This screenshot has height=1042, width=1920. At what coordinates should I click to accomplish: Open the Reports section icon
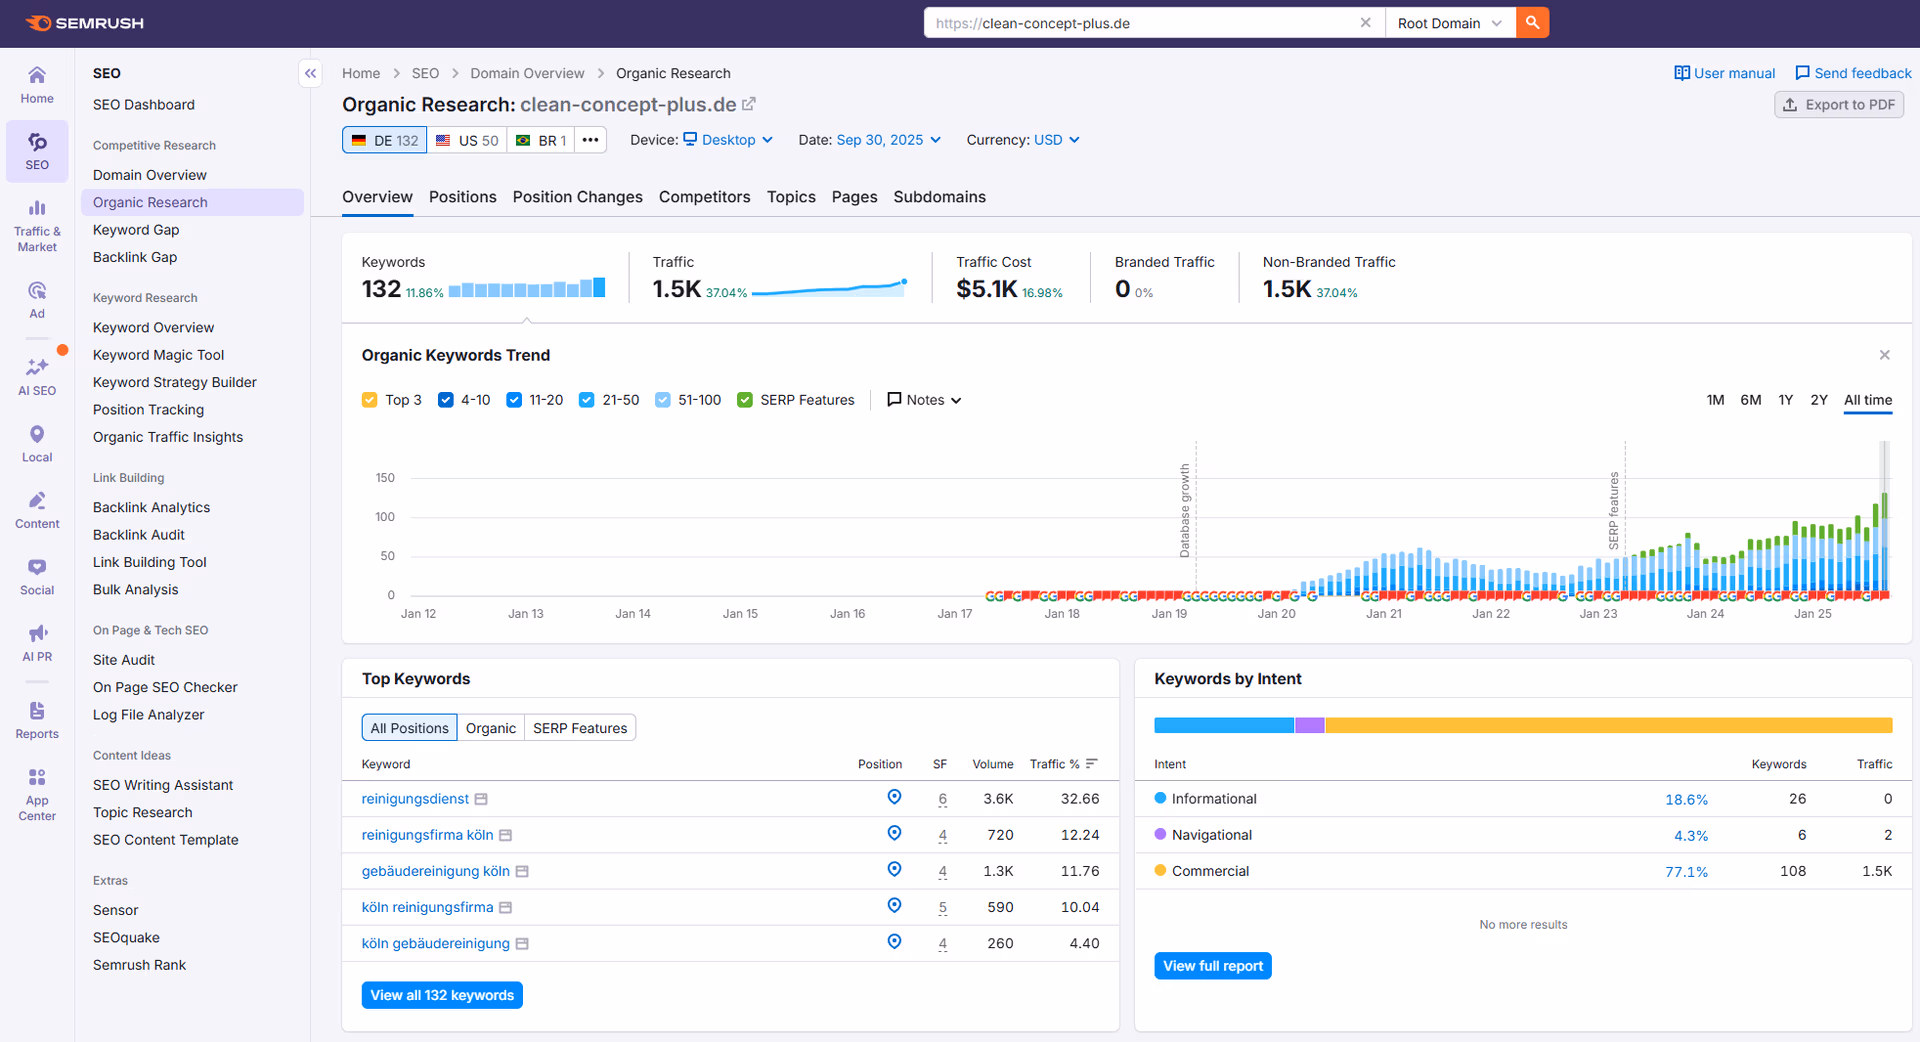37,718
